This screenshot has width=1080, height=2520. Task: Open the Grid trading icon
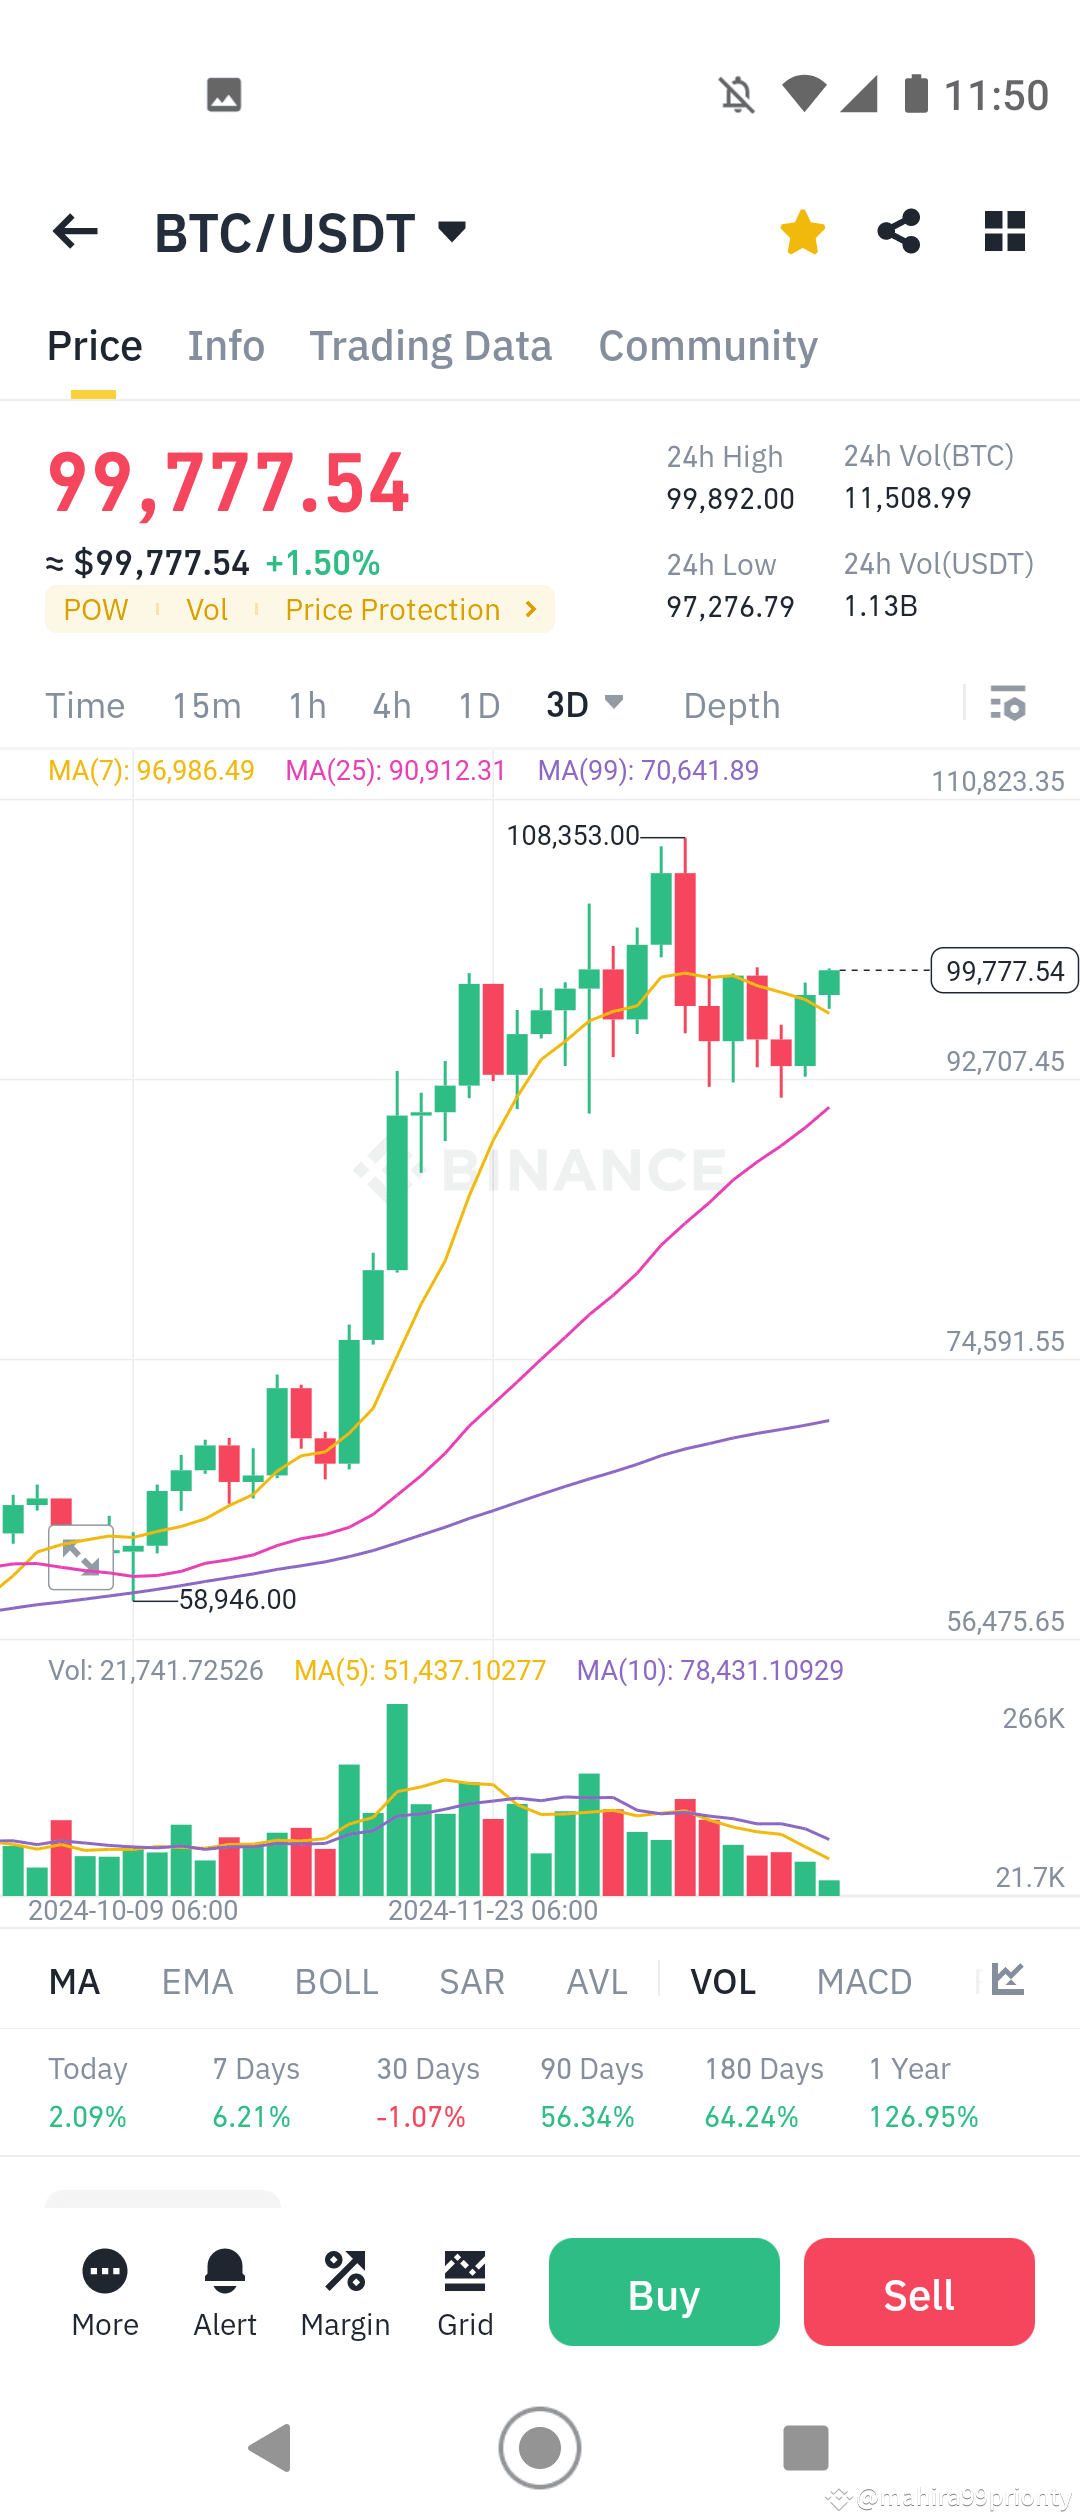point(465,2291)
